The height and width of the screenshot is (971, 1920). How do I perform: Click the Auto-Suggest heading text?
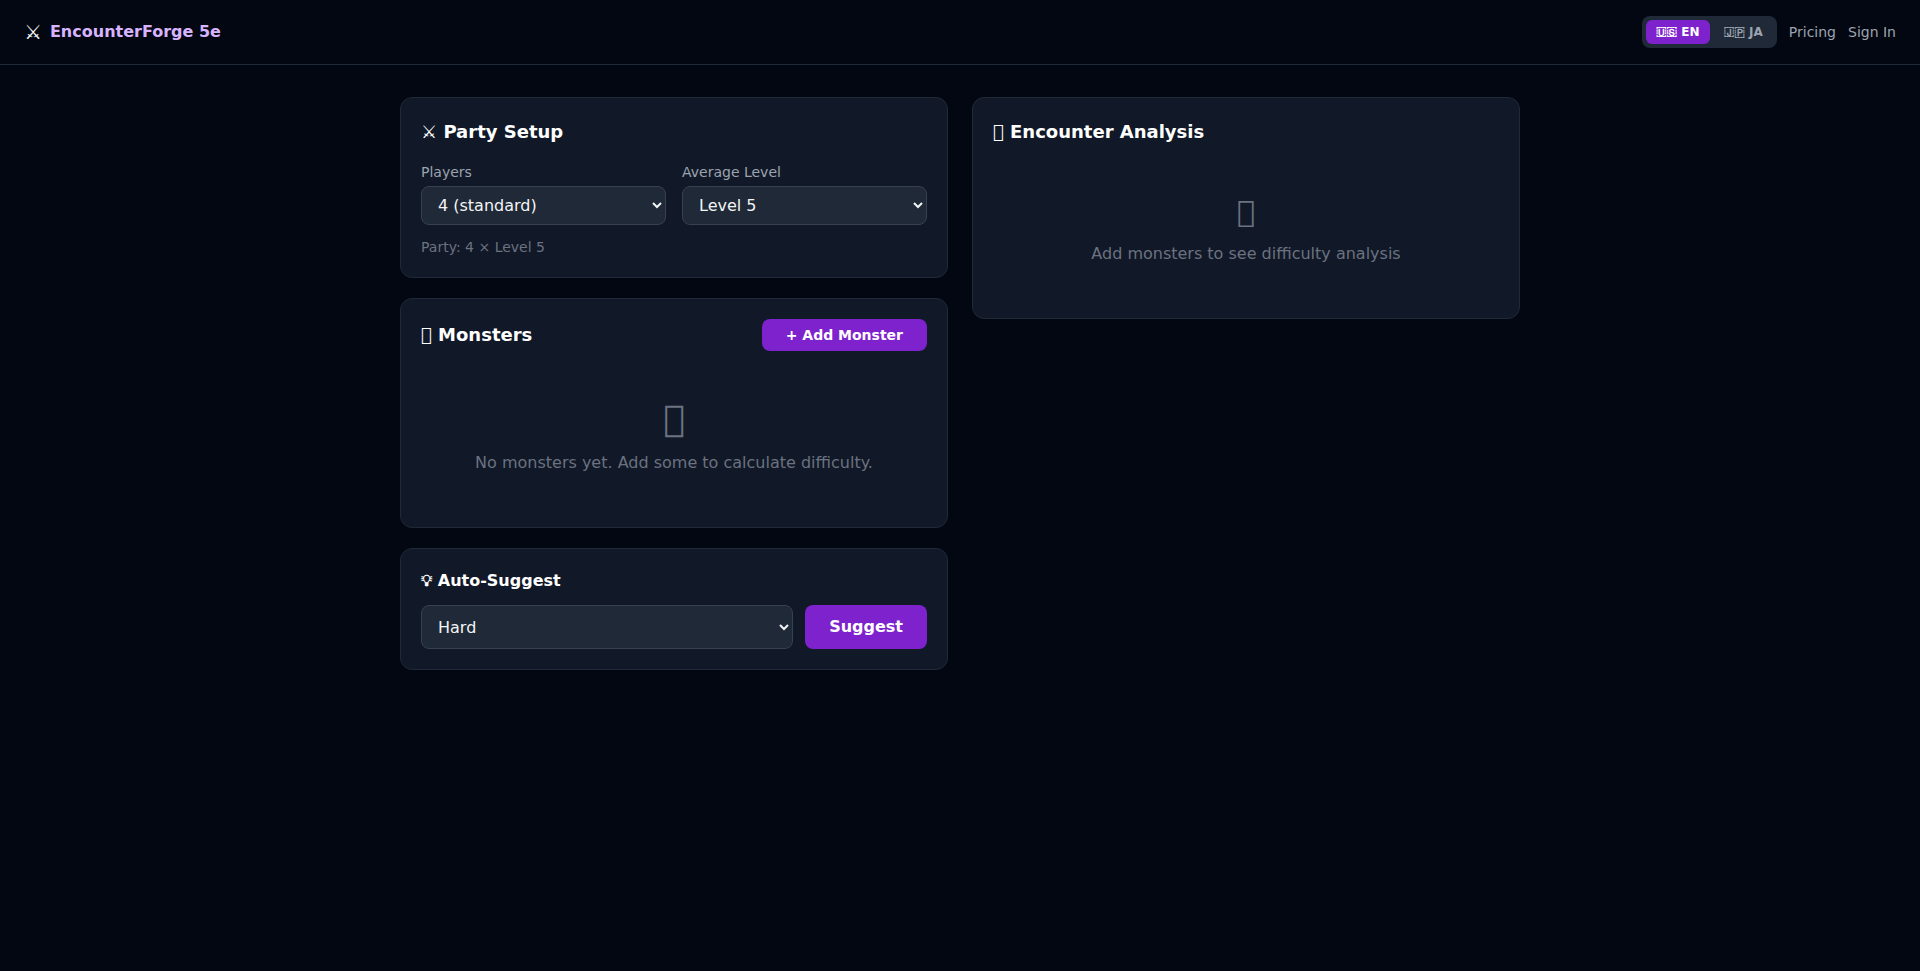pyautogui.click(x=499, y=580)
